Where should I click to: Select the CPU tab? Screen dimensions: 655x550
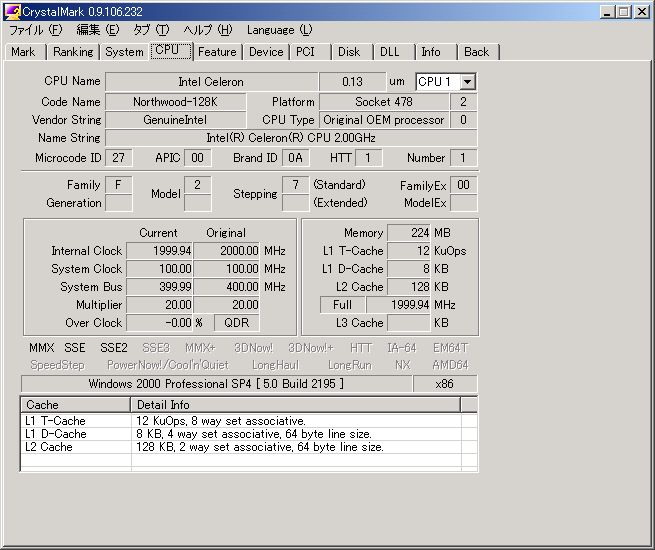click(171, 51)
